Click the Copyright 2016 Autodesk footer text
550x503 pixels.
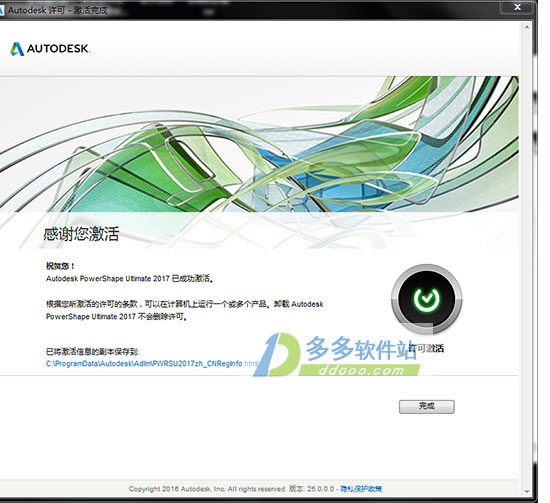pos(207,489)
